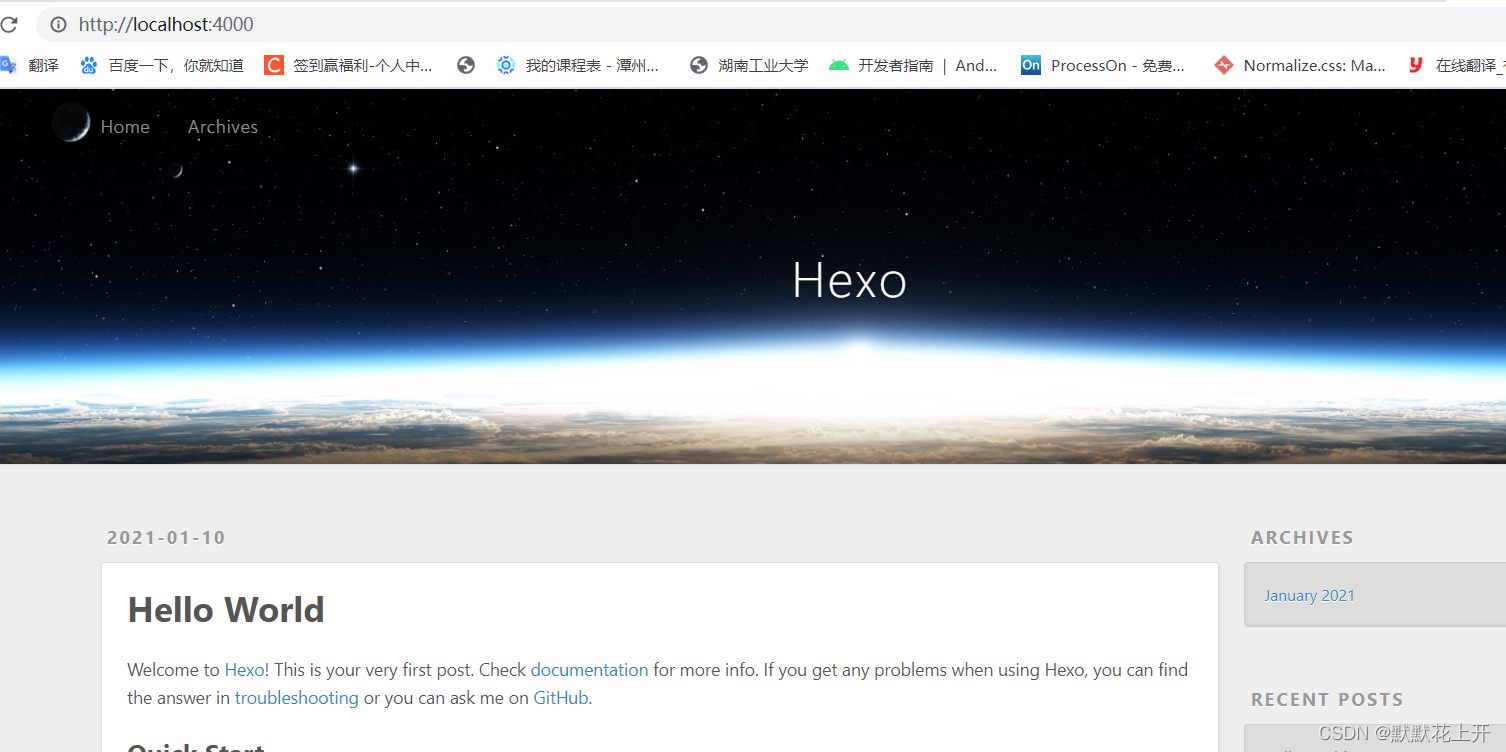Viewport: 1506px width, 752px height.
Task: Click the 开发者指南 | And... bookmark label
Action: (x=928, y=65)
